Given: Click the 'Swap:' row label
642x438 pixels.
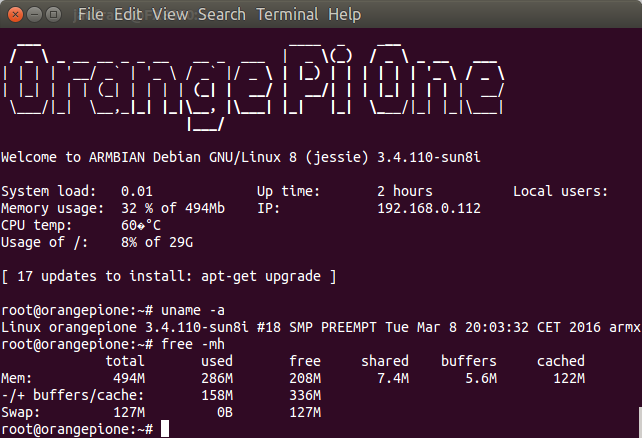Looking at the screenshot, I should (20, 412).
